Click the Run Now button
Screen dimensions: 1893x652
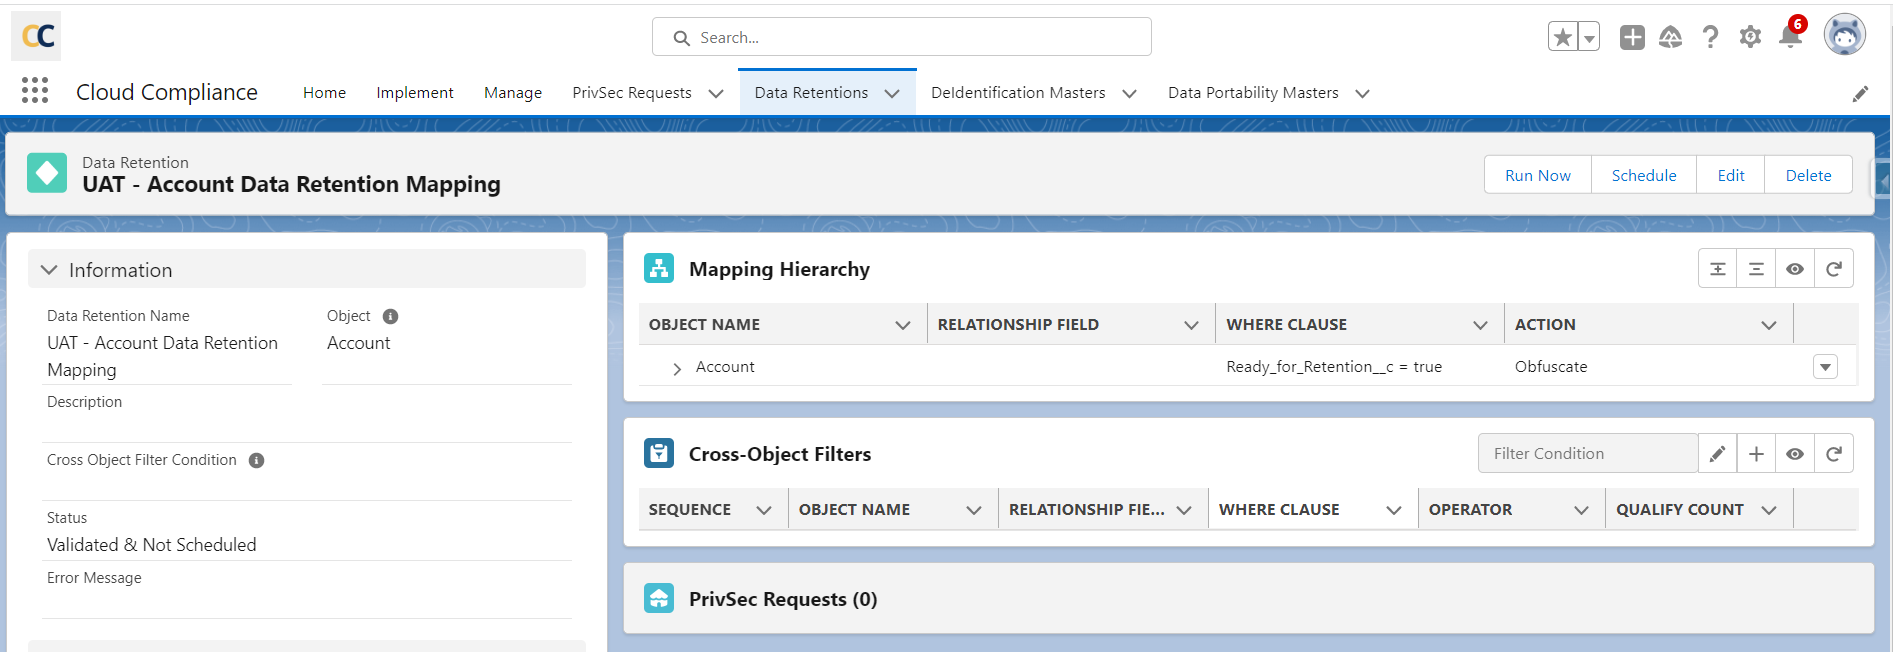coord(1537,175)
